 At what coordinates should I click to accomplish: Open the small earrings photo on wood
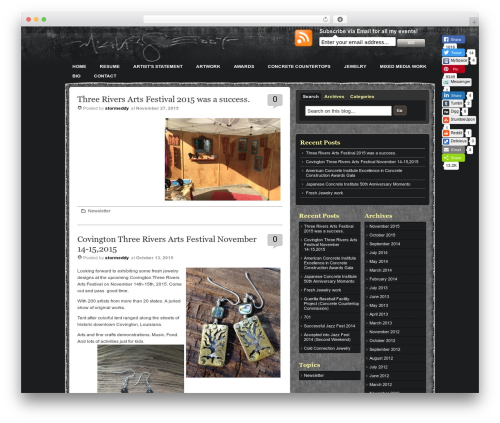pyautogui.click(x=140, y=369)
